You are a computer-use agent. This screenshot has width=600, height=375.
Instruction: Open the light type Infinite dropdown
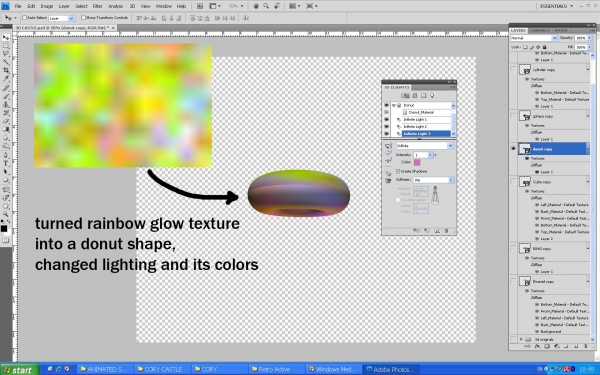(x=425, y=146)
